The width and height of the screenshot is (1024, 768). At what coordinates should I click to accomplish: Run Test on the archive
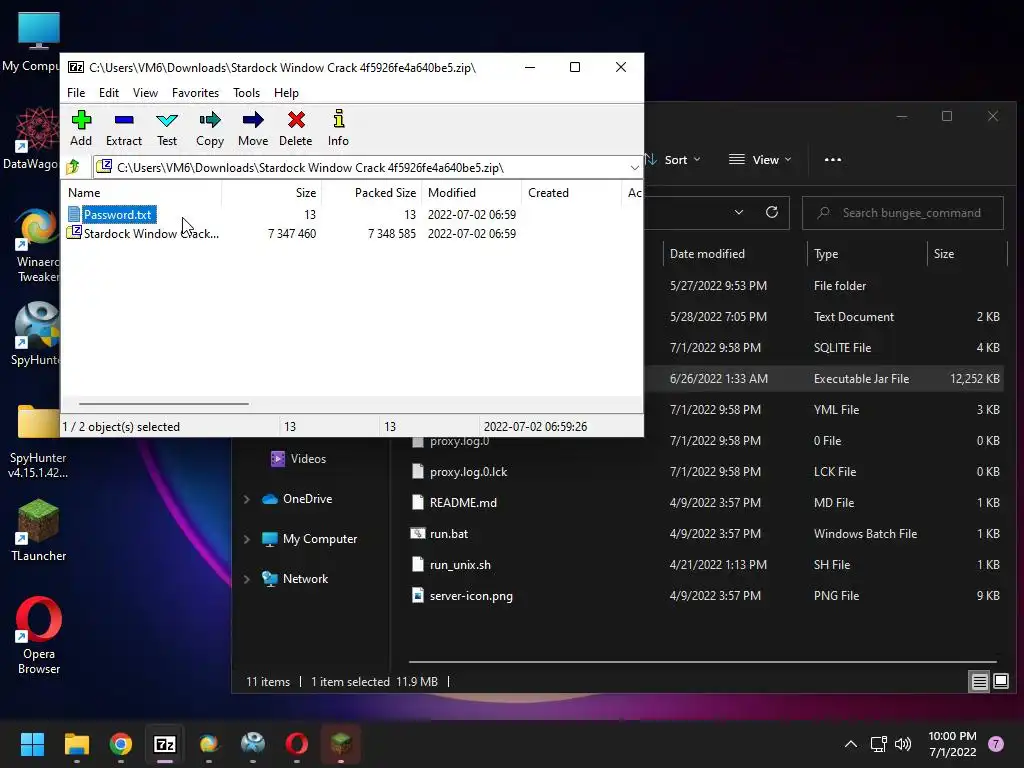pos(167,128)
